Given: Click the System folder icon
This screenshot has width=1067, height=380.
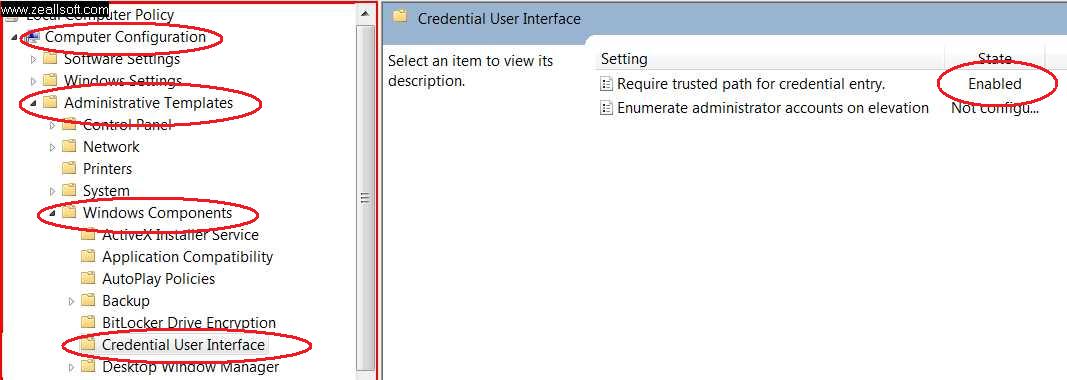Looking at the screenshot, I should click(x=69, y=191).
